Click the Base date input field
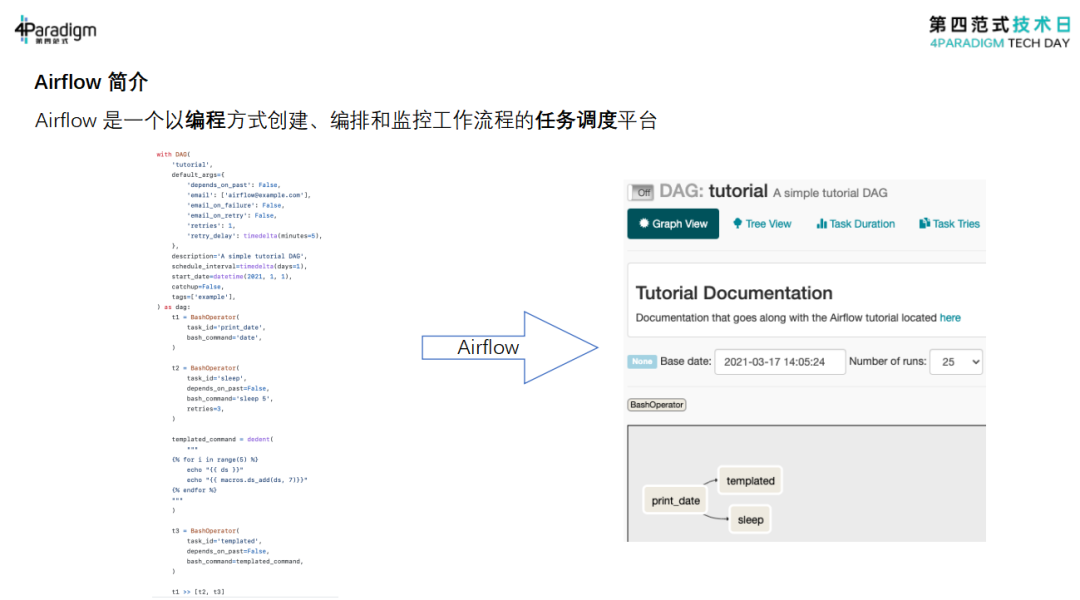The height and width of the screenshot is (600, 1080). 778,361
